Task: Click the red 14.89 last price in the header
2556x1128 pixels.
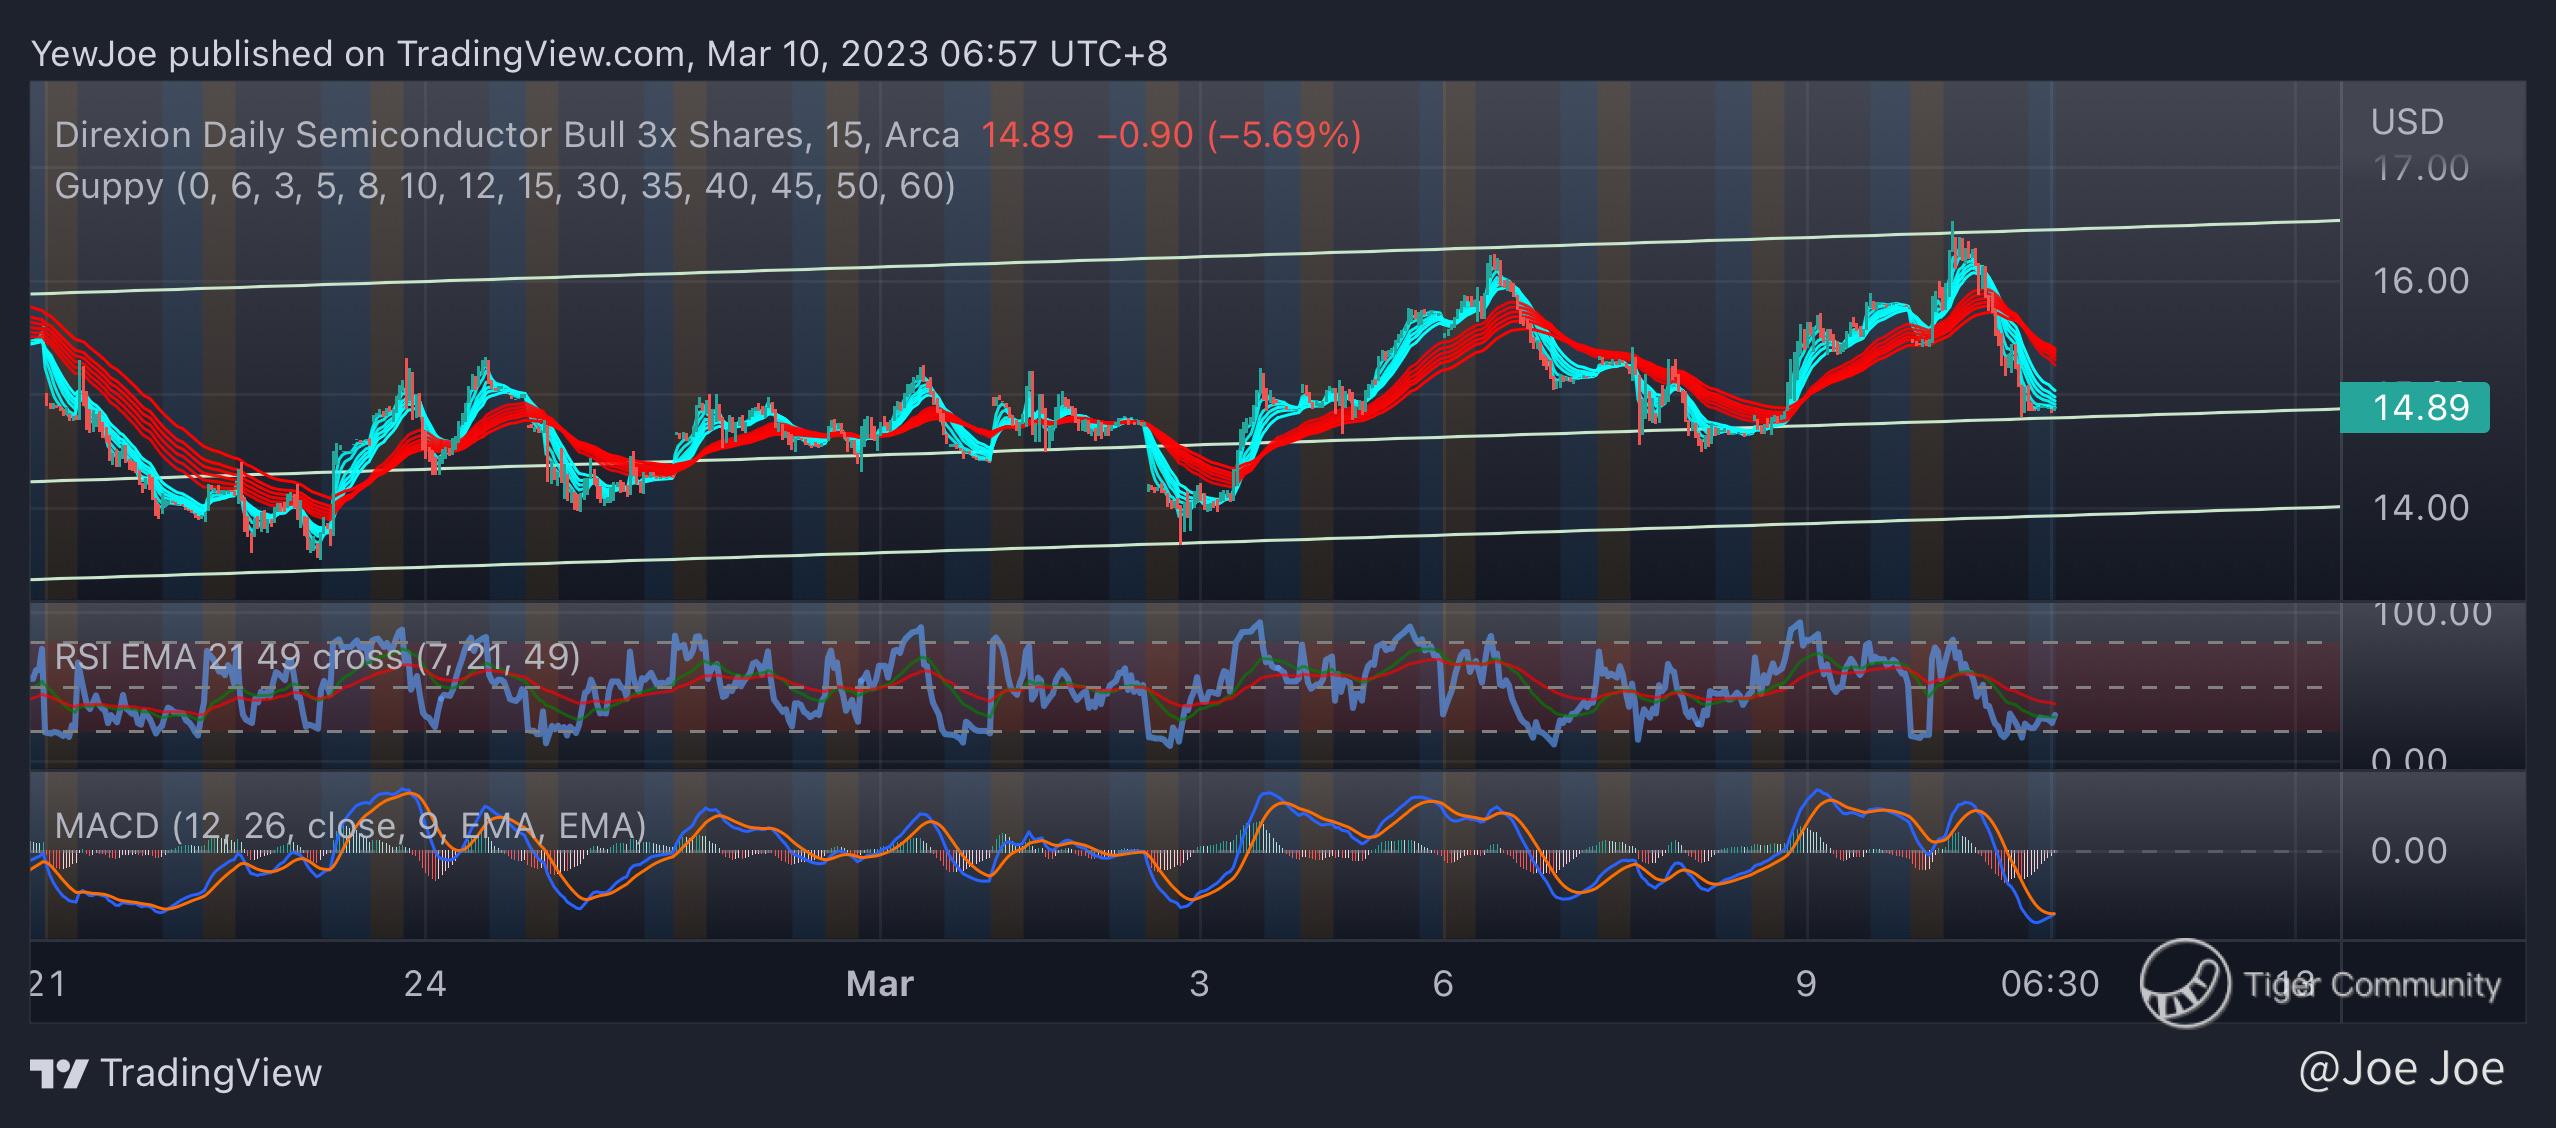Action: pyautogui.click(x=1026, y=135)
